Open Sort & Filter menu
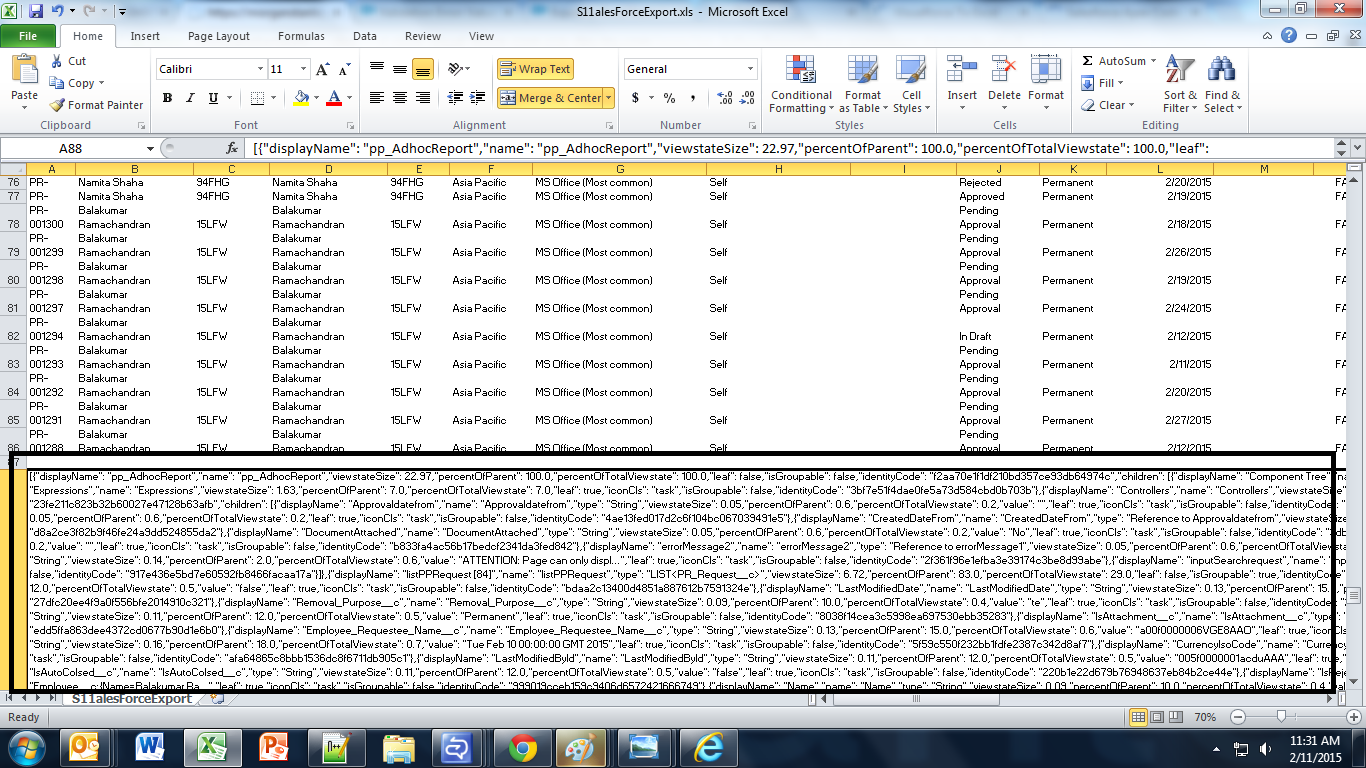This screenshot has width=1366, height=768. point(1180,85)
